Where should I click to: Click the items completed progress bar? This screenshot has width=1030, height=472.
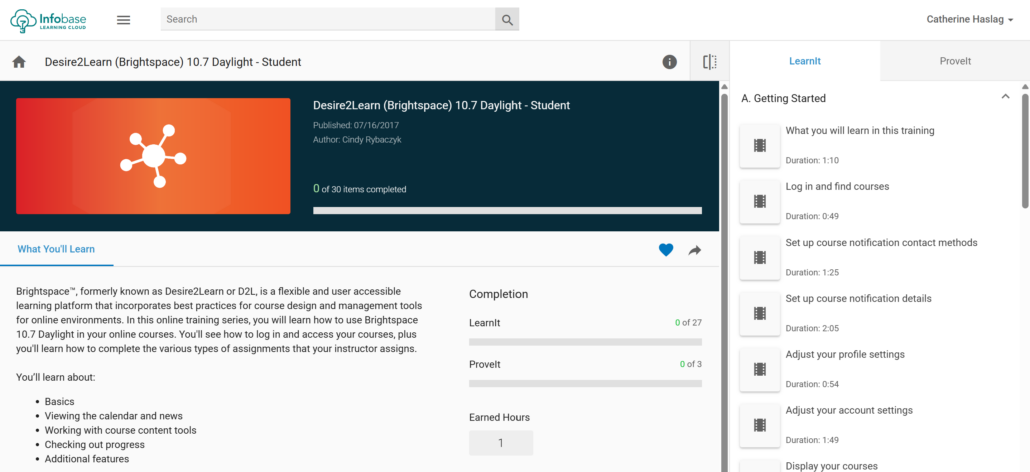(x=507, y=211)
